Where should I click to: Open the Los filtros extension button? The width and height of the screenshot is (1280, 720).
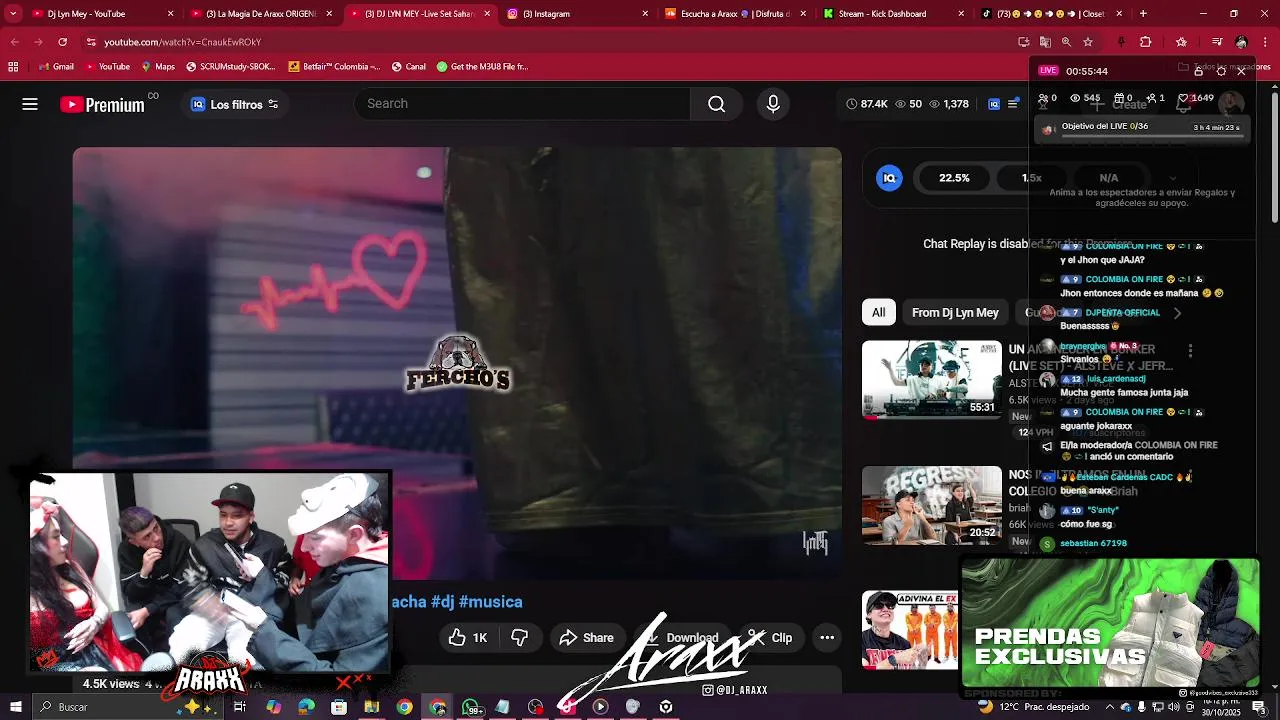click(235, 104)
